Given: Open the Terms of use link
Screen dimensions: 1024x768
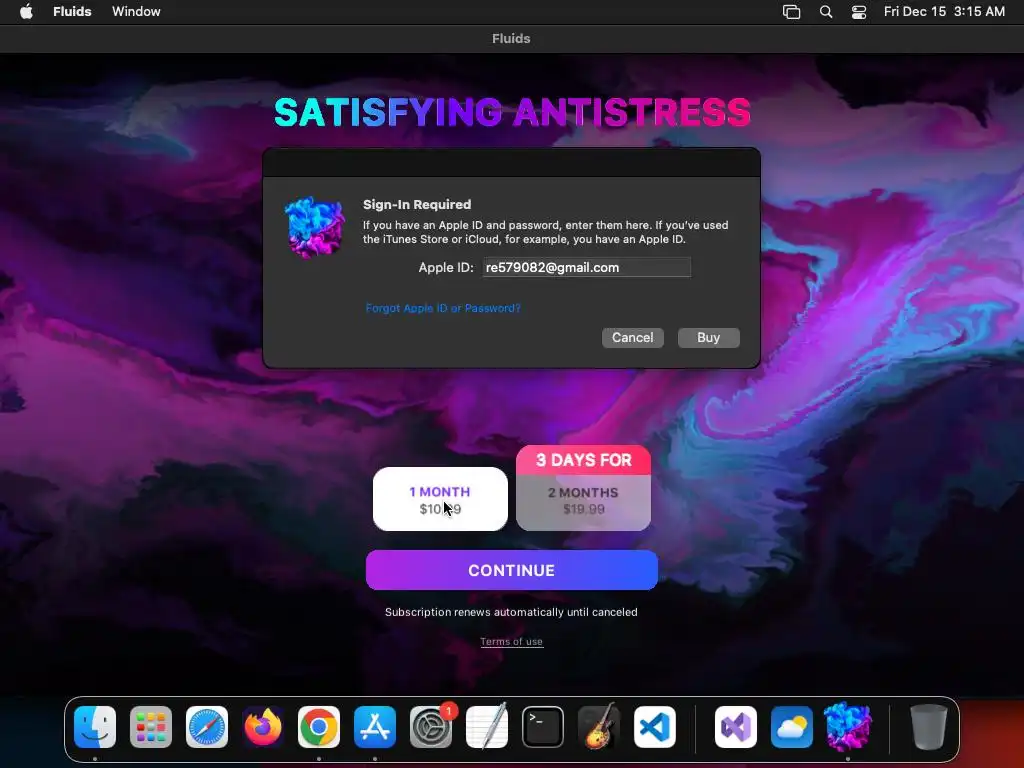Looking at the screenshot, I should [511, 641].
